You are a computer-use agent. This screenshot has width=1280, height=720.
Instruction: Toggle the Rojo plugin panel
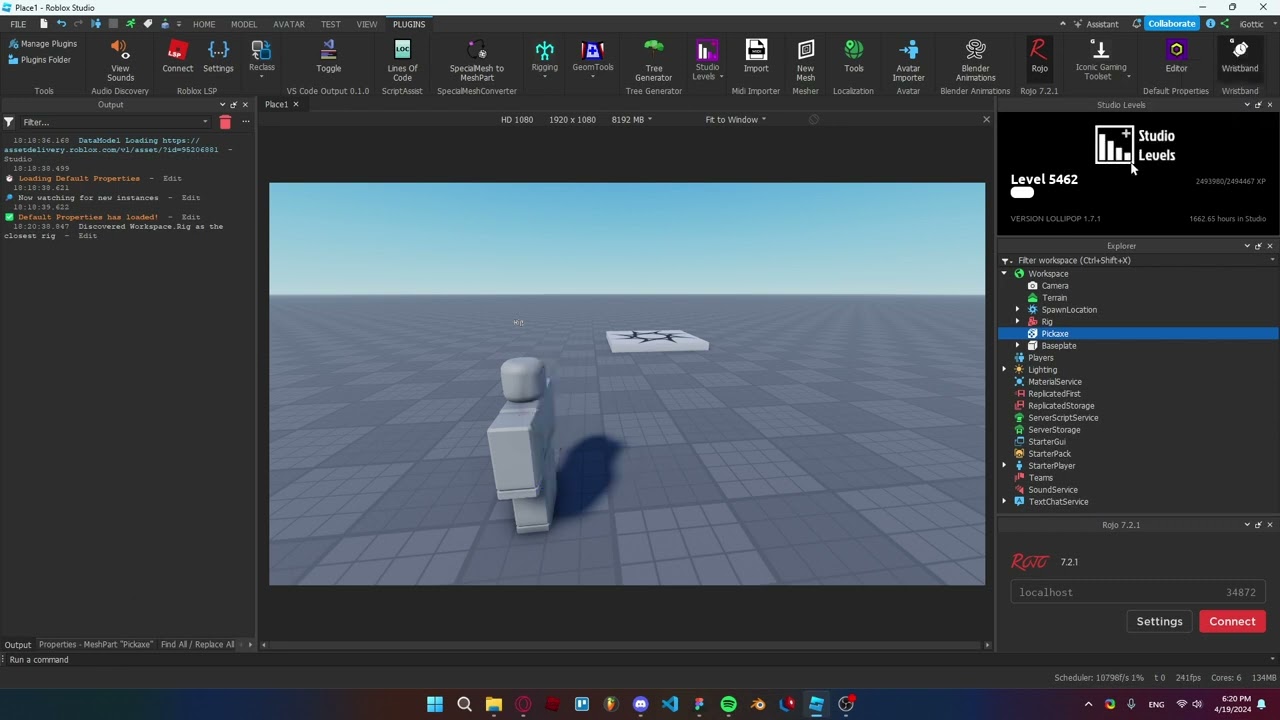point(1039,57)
